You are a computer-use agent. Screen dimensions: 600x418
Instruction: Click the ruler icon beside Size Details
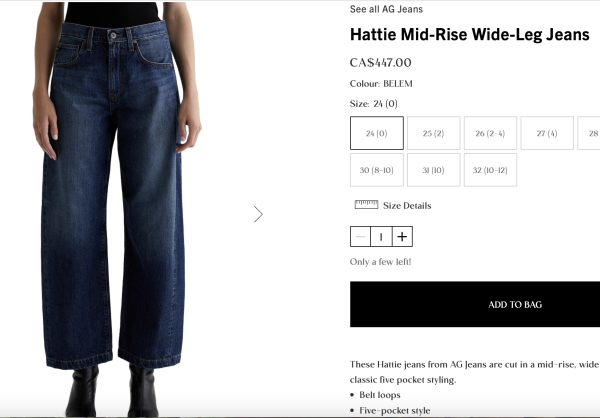click(366, 205)
